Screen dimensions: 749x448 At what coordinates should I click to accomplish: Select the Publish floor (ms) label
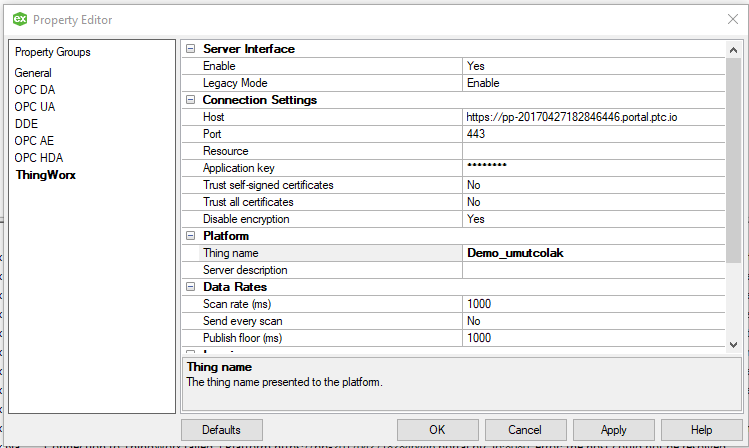[x=243, y=338]
